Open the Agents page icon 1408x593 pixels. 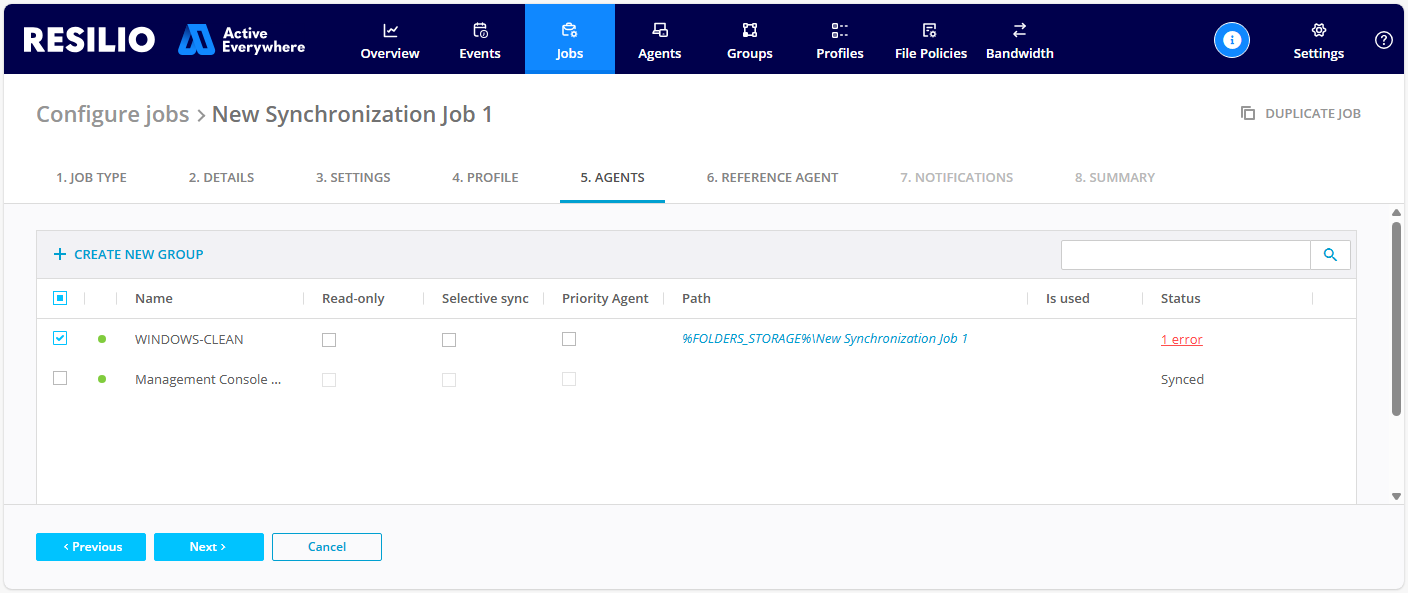(660, 31)
